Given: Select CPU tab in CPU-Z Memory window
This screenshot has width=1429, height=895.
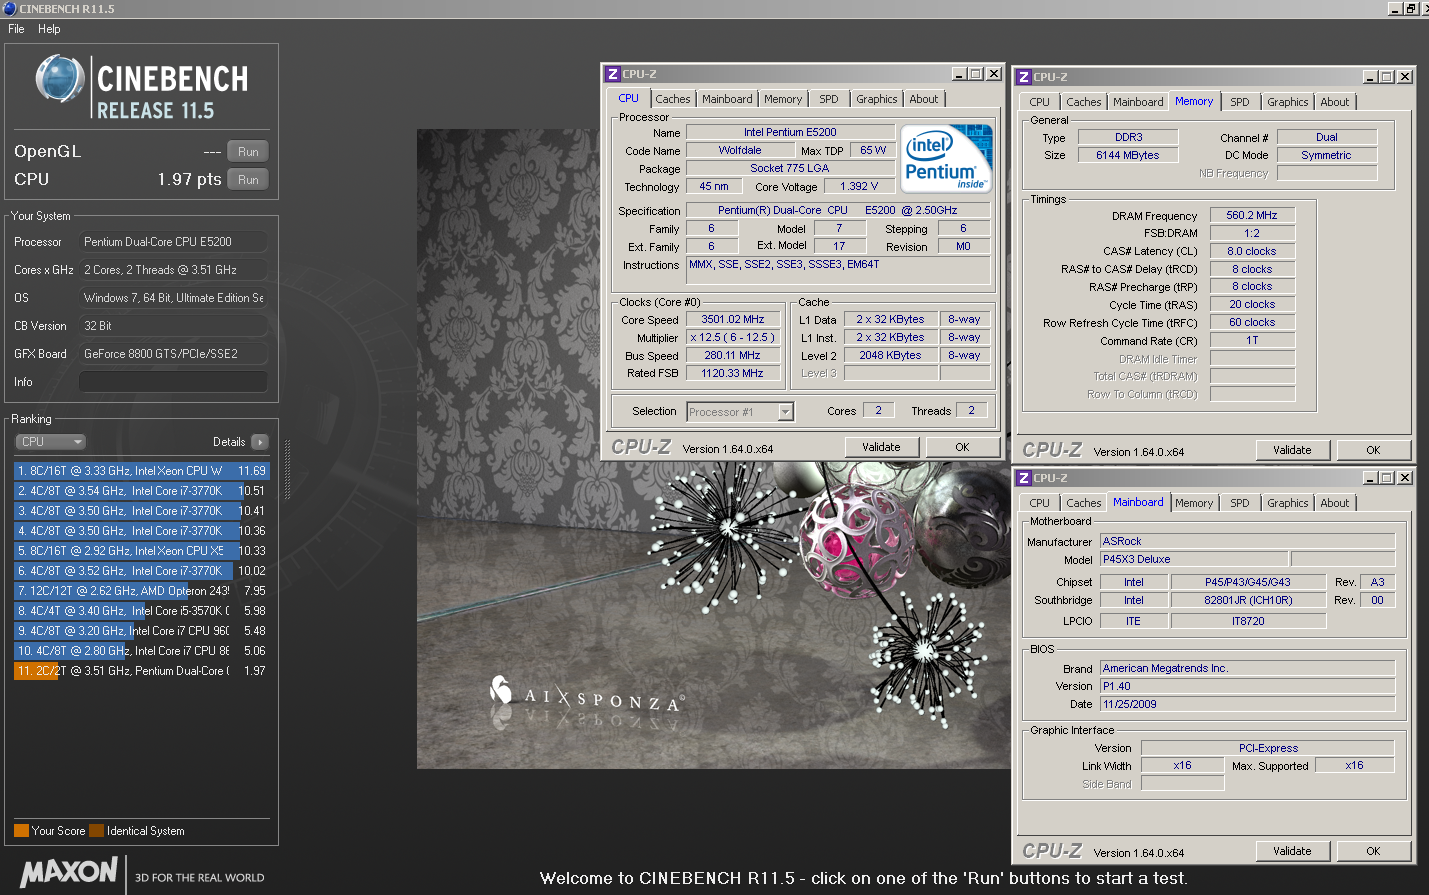Looking at the screenshot, I should pos(1040,102).
